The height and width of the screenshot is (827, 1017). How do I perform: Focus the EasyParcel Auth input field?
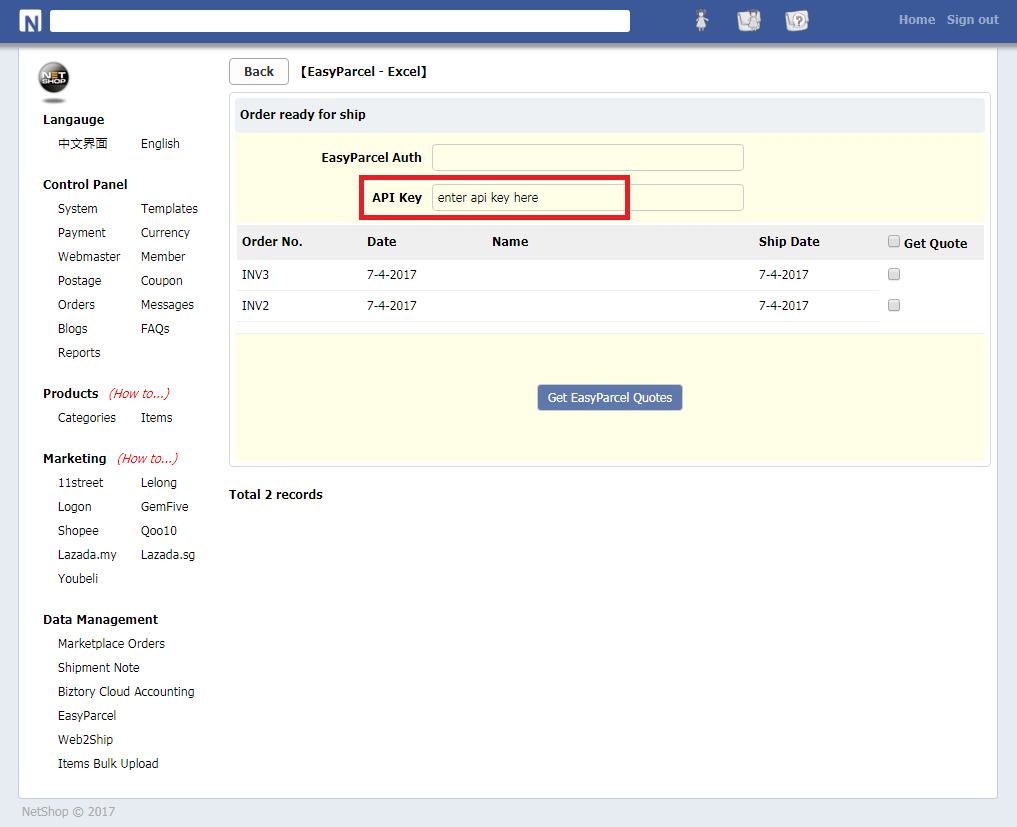click(x=588, y=158)
